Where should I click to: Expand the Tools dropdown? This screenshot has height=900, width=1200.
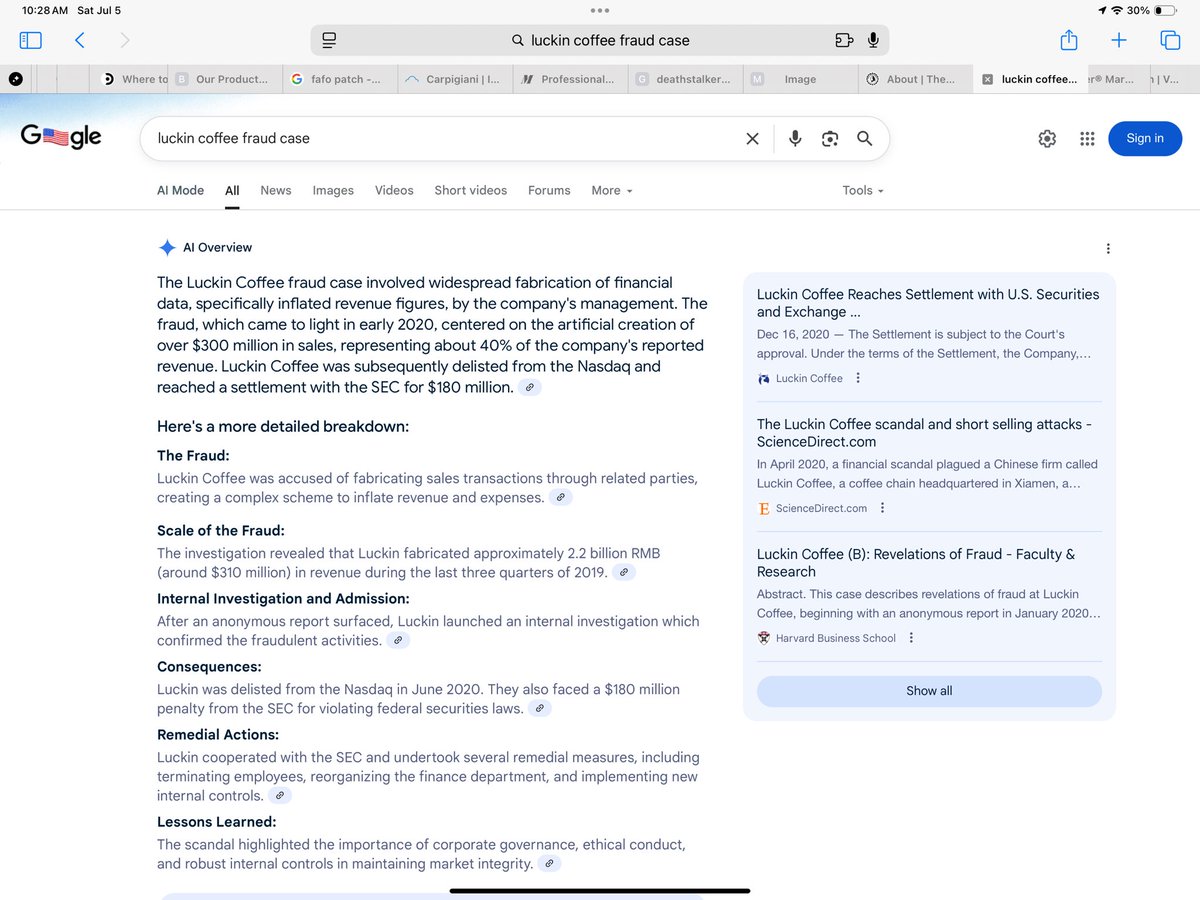(863, 190)
